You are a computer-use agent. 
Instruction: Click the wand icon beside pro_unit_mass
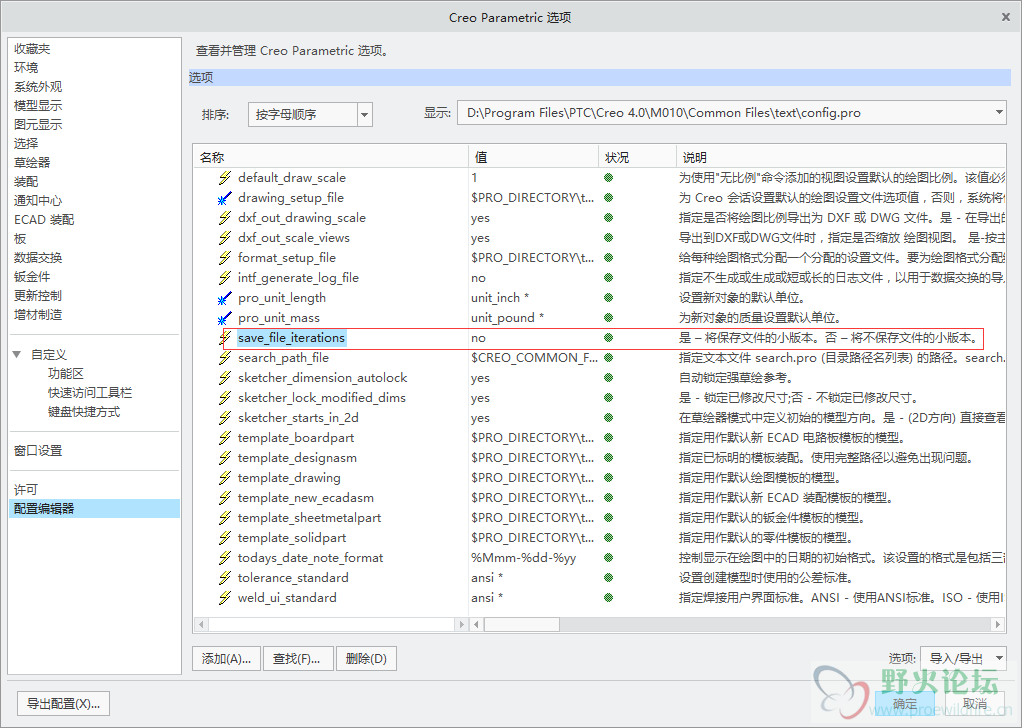point(225,318)
